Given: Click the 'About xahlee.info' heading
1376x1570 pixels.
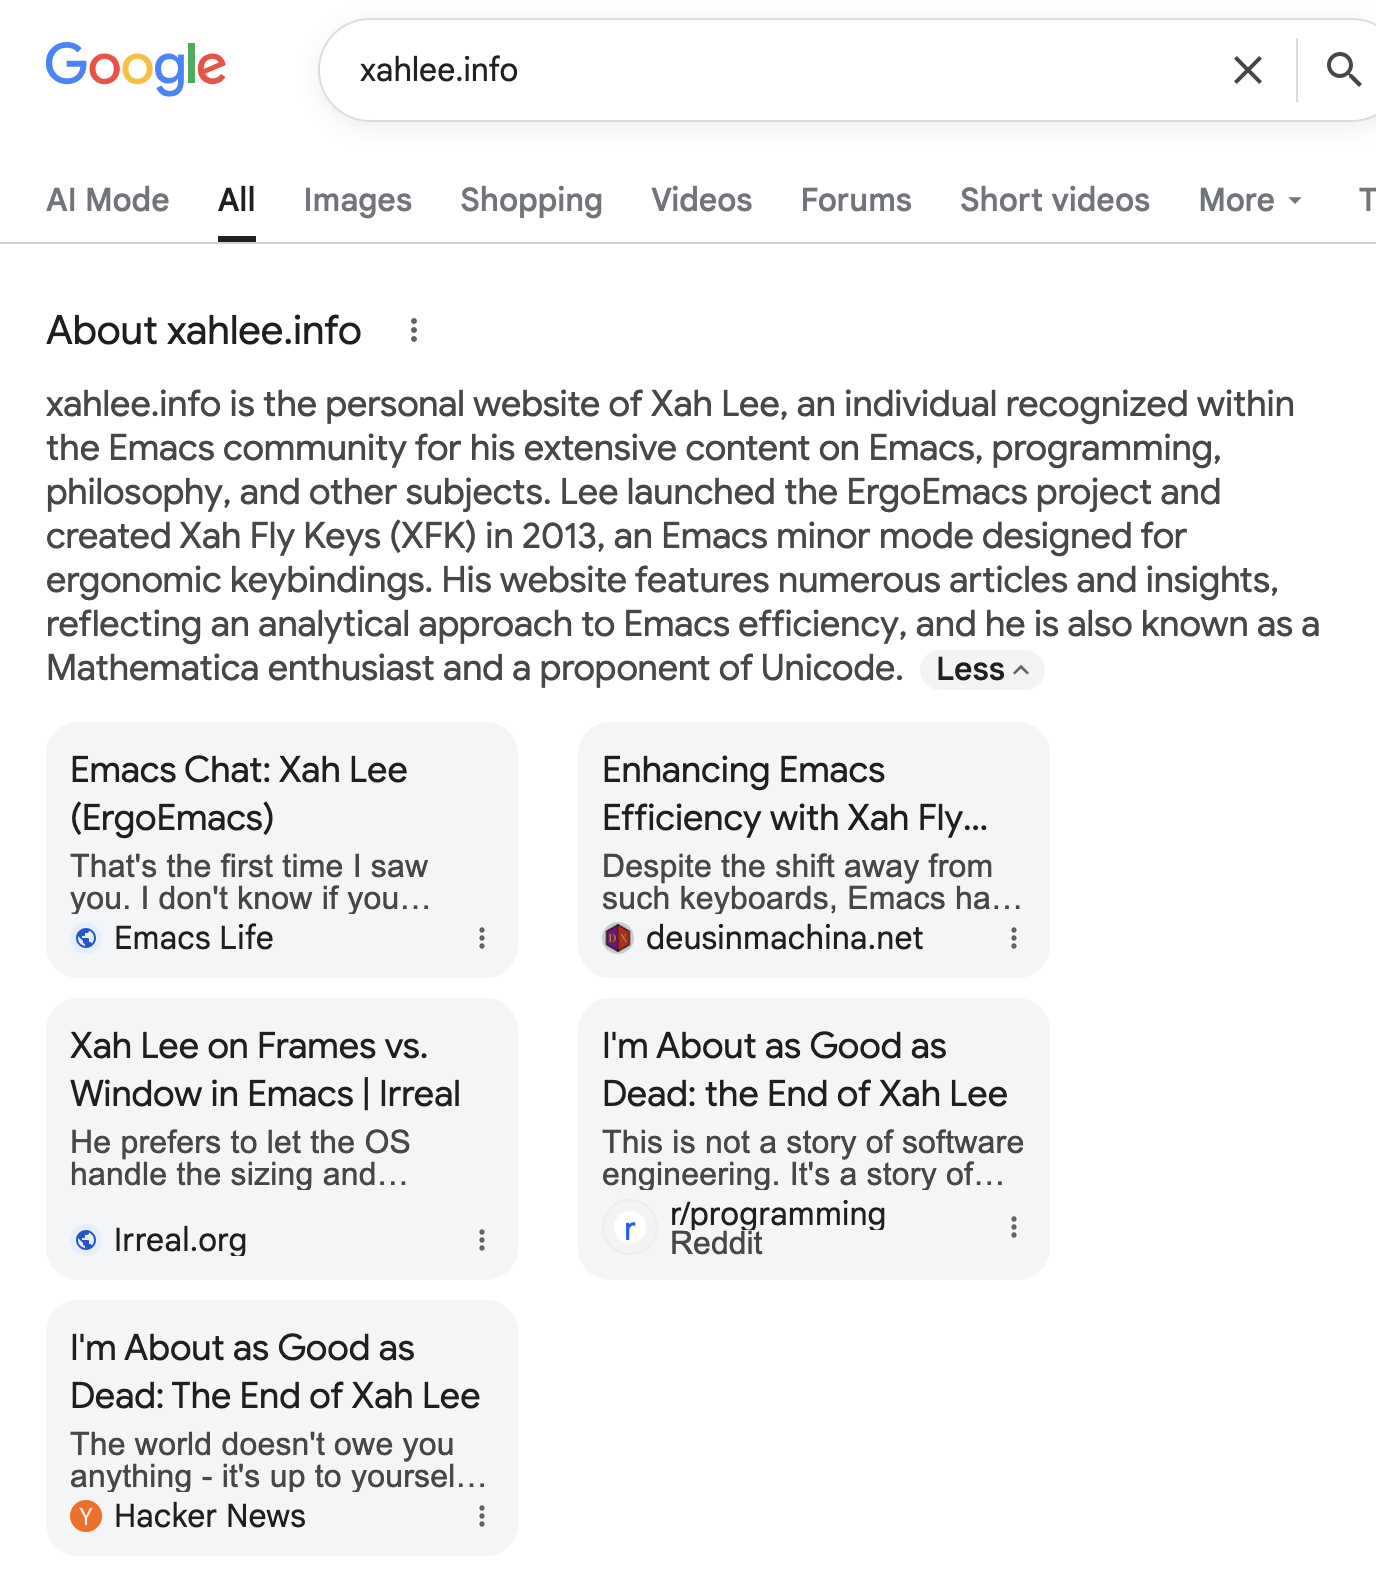Looking at the screenshot, I should click(204, 330).
